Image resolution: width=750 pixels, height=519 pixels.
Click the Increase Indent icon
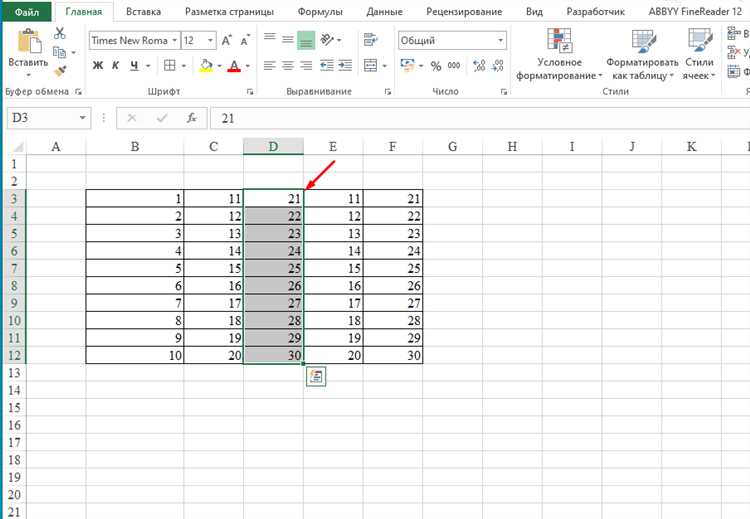pos(345,66)
